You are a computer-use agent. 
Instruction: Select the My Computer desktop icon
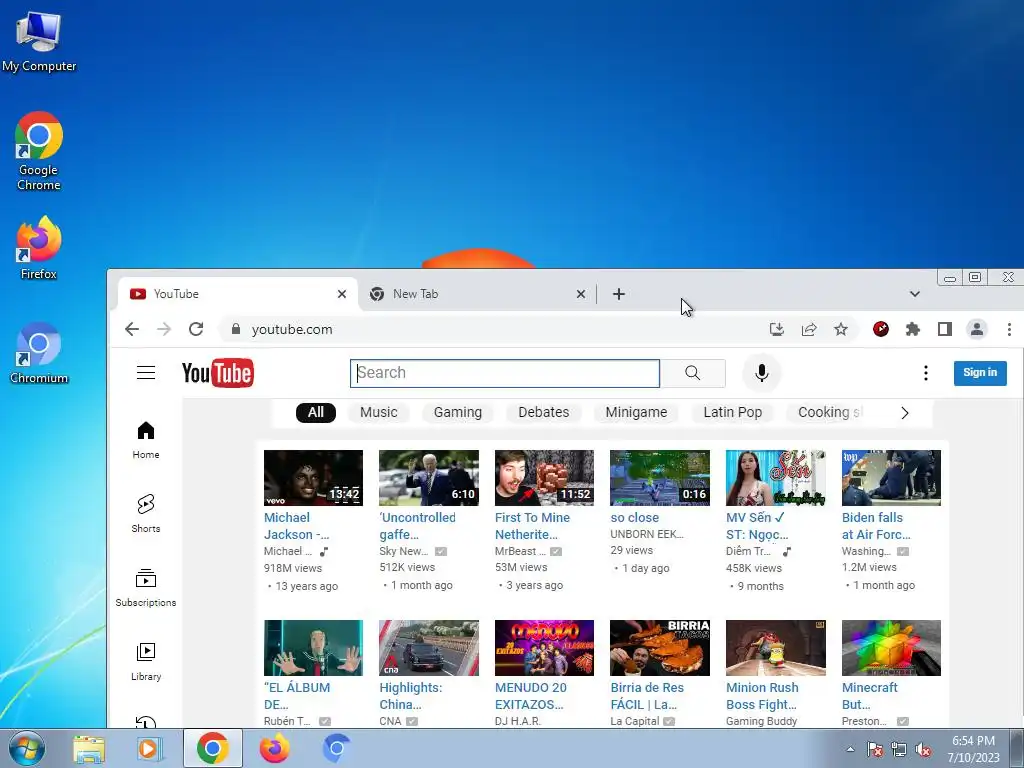click(39, 41)
